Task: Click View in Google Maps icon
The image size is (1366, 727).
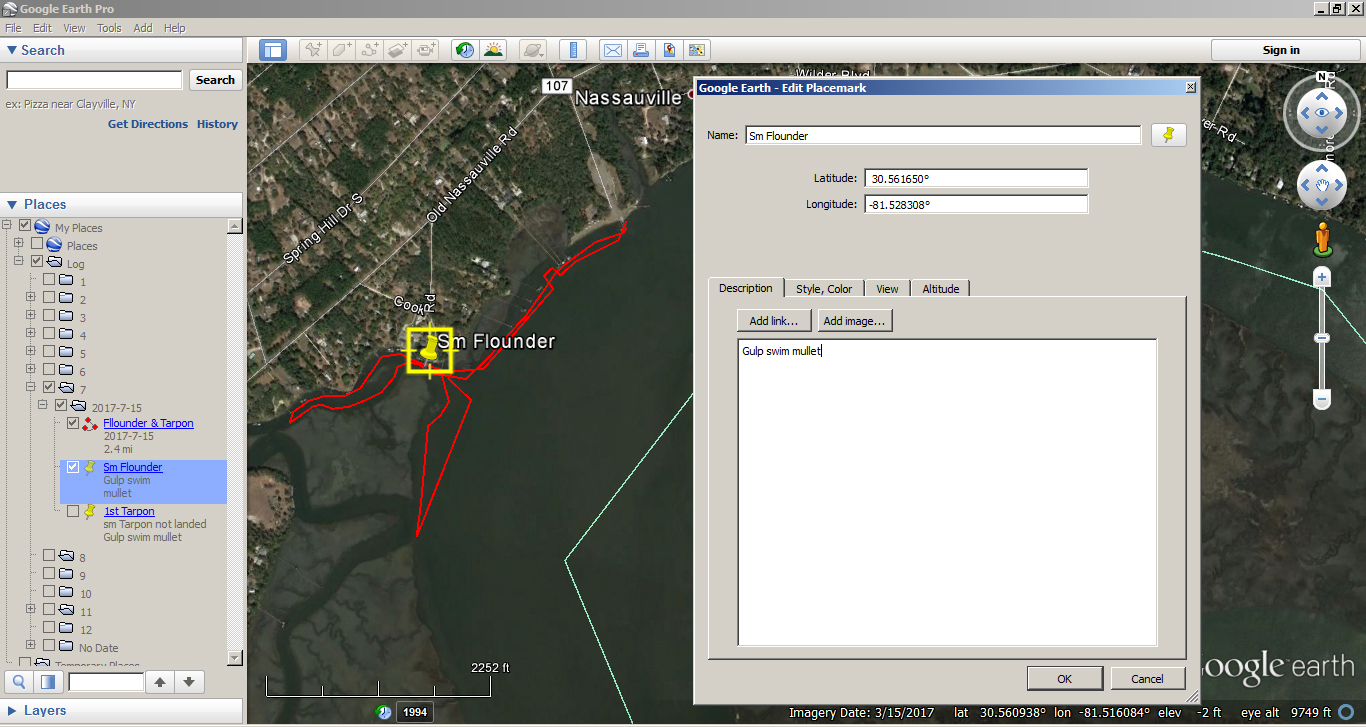Action: (696, 50)
